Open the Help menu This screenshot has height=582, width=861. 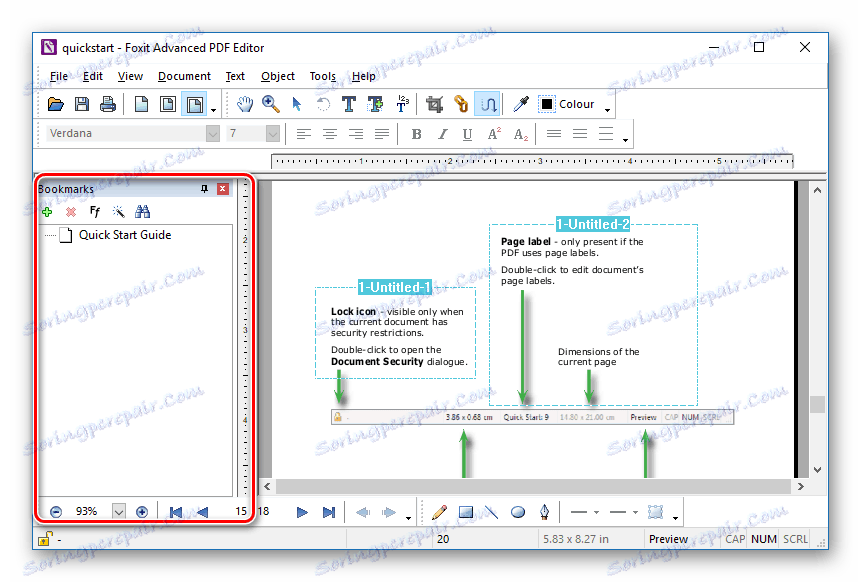click(x=364, y=76)
